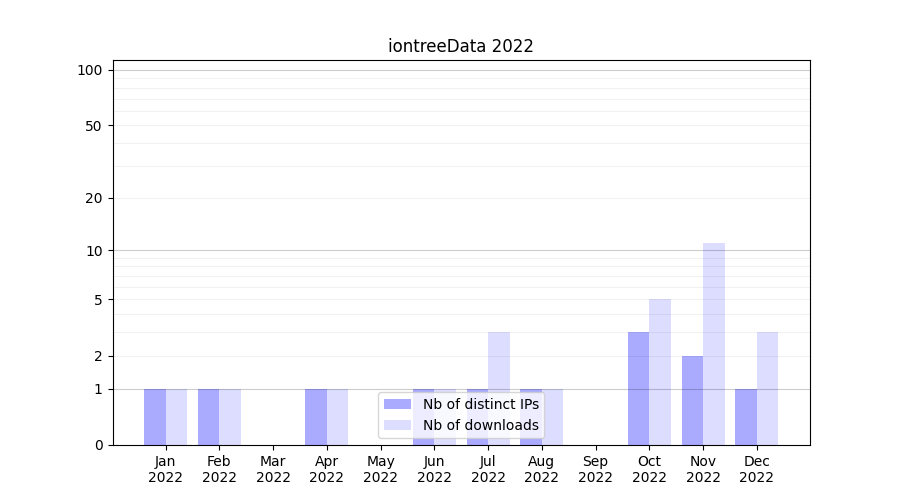Select November's dark distinct IPs bar

point(692,400)
